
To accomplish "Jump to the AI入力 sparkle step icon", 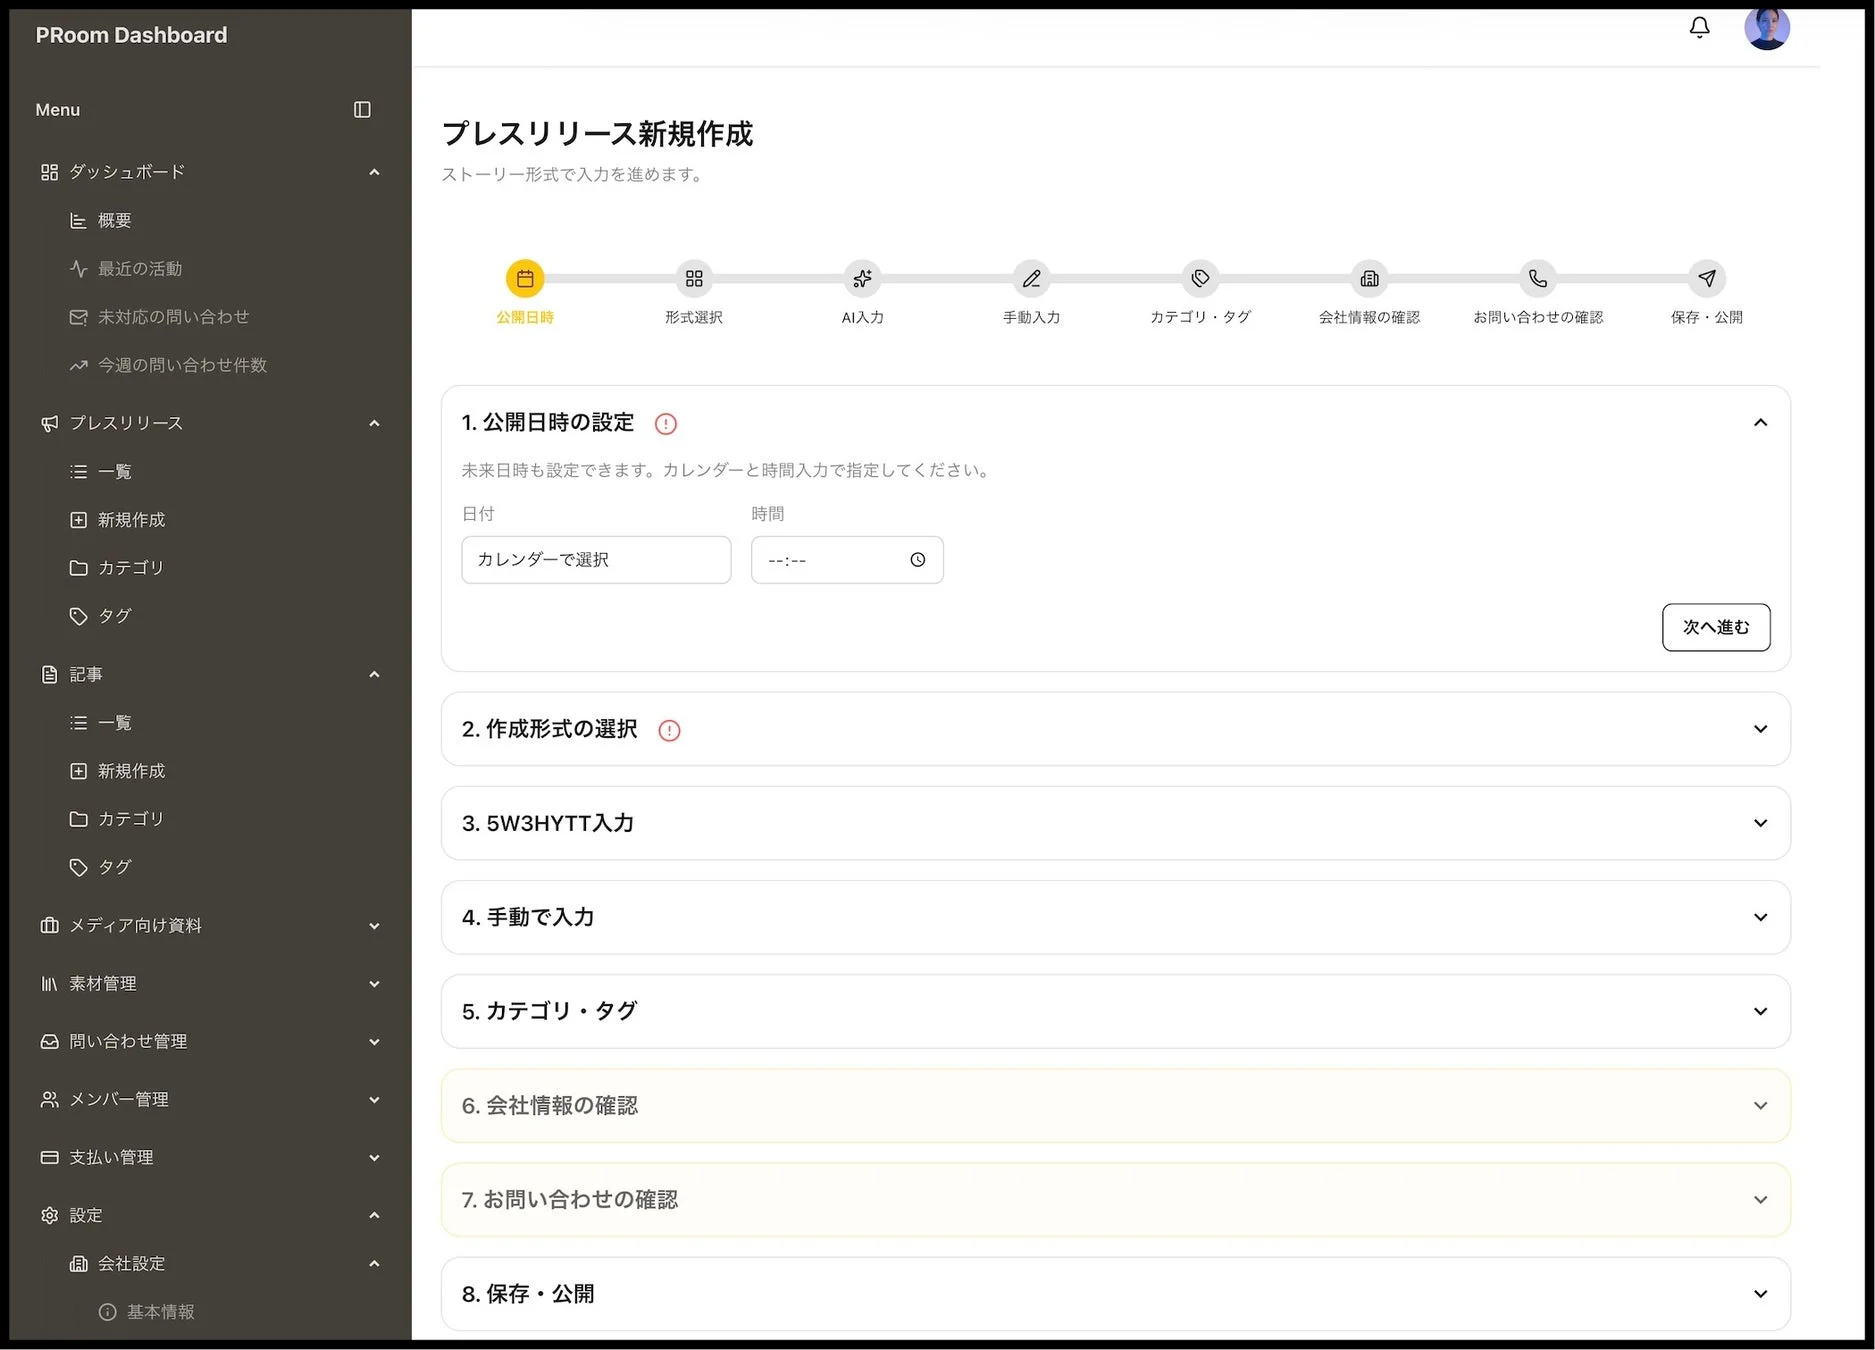I will tap(862, 279).
